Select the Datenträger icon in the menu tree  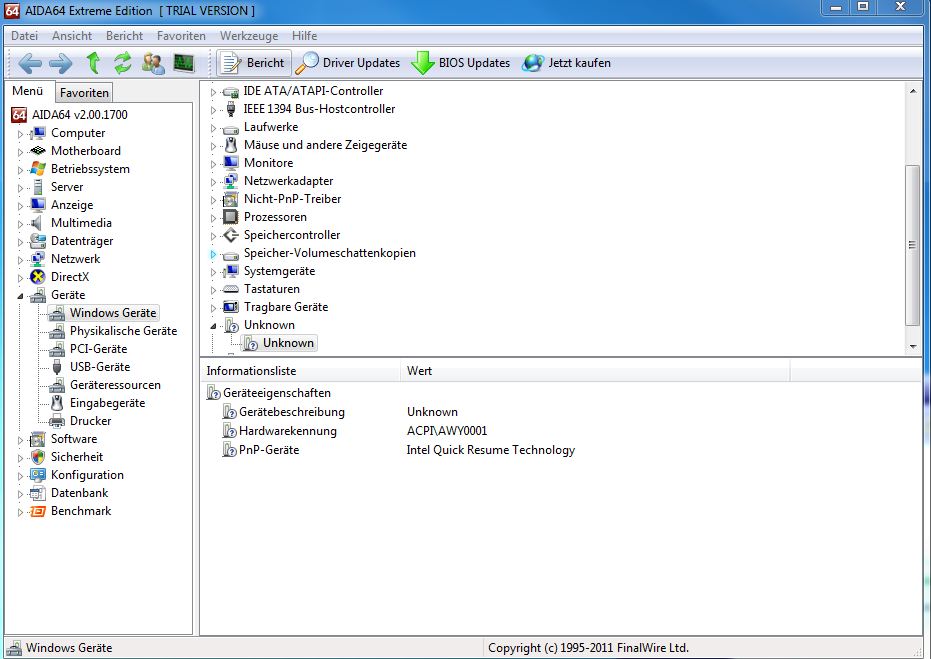pos(37,240)
